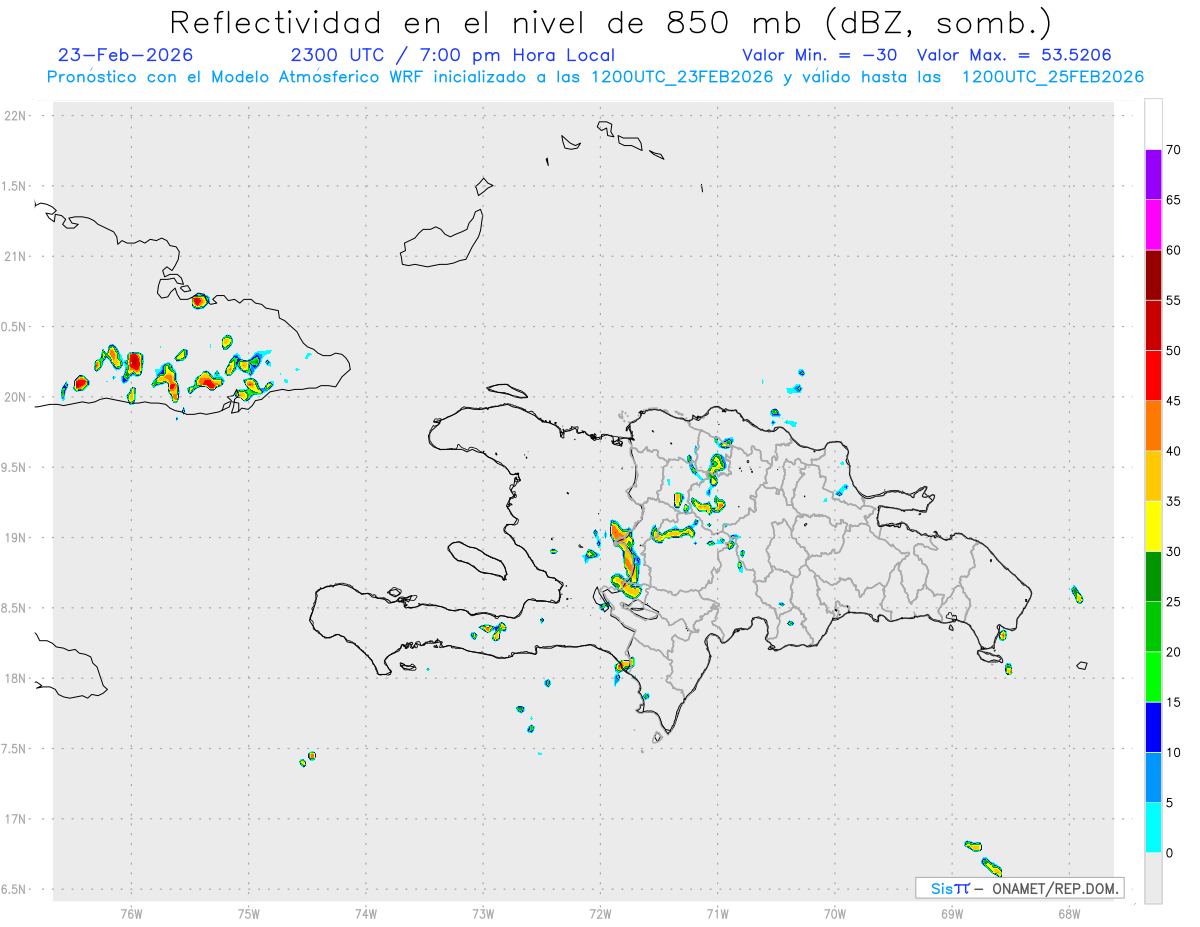Viewport: 1200px width, 927px height.
Task: Click the red 45–50 dBZ colorbar segment
Action: [1153, 376]
